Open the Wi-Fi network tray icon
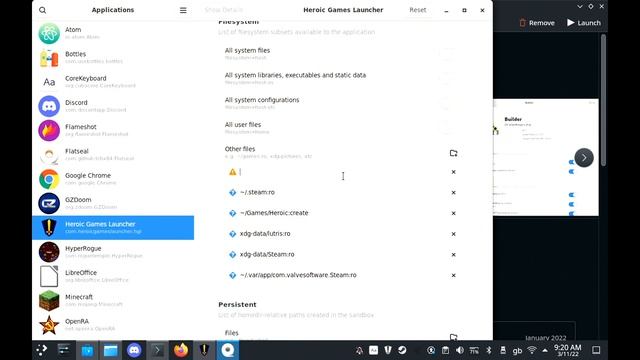This screenshot has height=360, width=640. (531, 350)
